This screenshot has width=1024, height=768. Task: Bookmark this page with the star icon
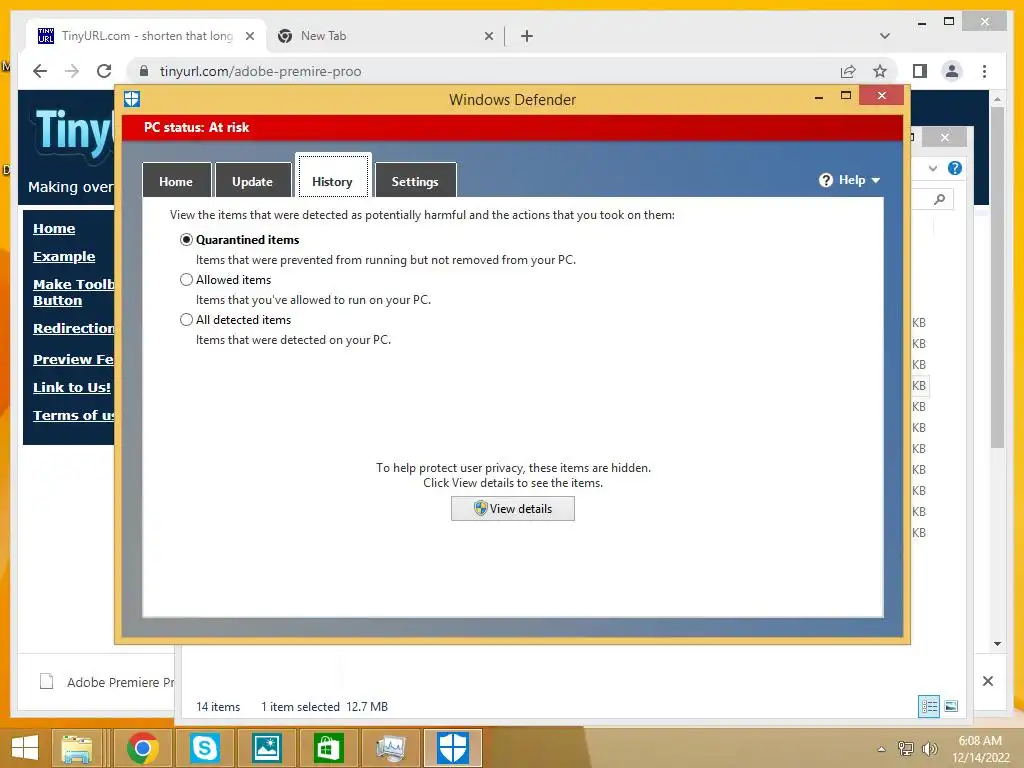[x=880, y=71]
